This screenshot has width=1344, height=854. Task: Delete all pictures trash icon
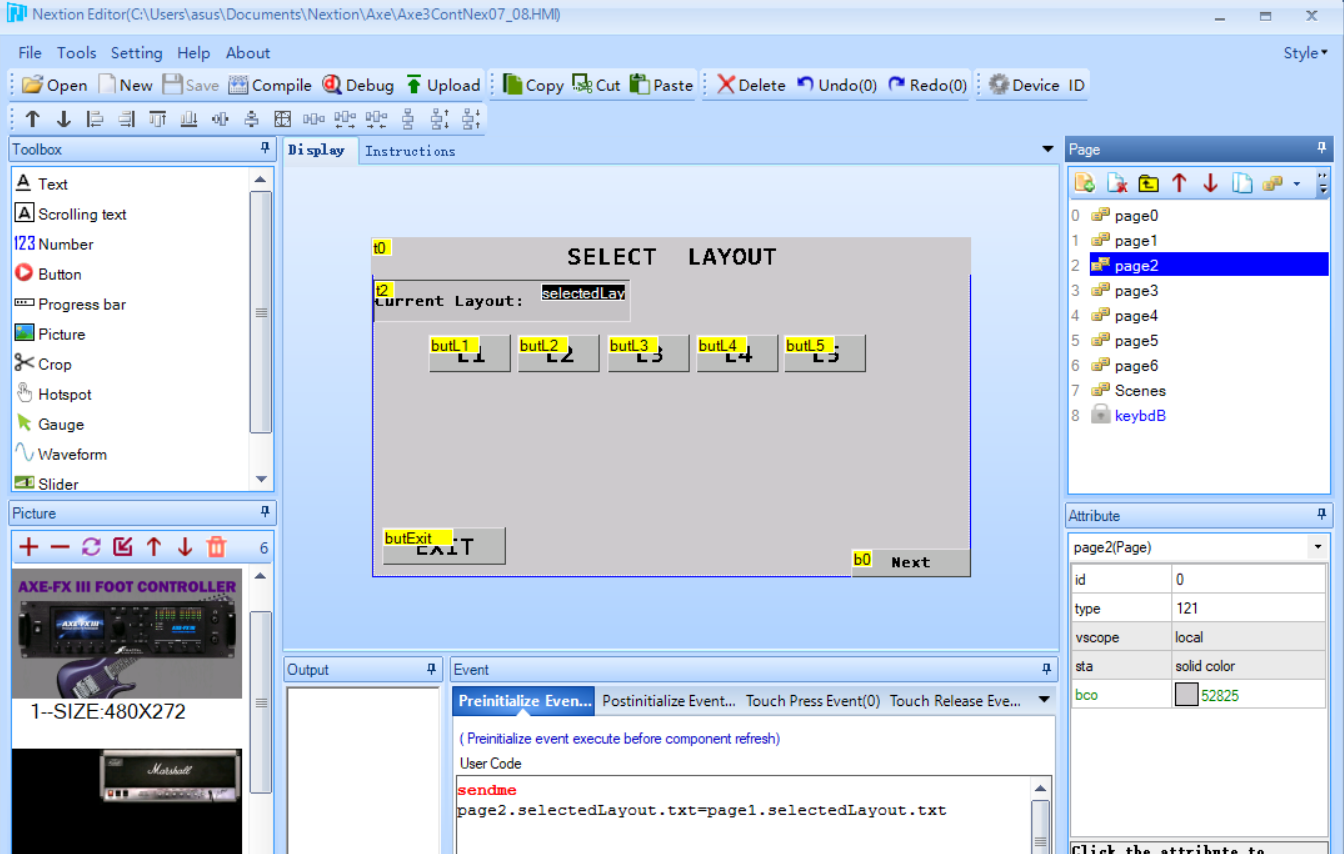pyautogui.click(x=216, y=547)
